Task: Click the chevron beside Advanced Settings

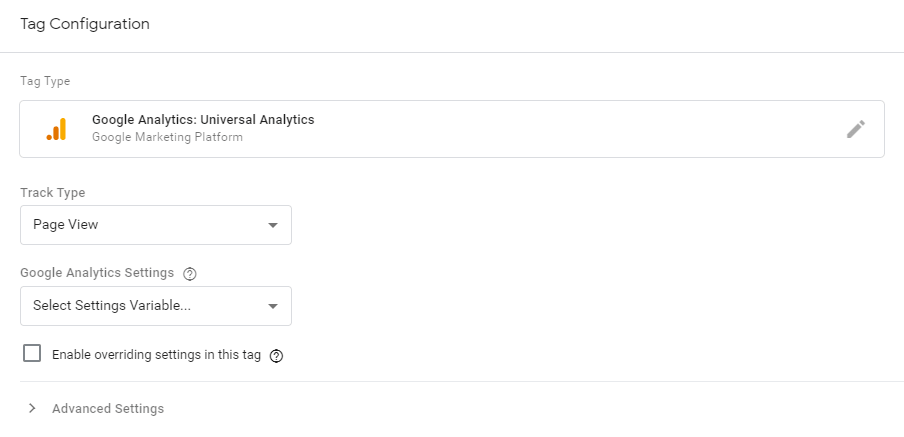Action: (x=32, y=408)
